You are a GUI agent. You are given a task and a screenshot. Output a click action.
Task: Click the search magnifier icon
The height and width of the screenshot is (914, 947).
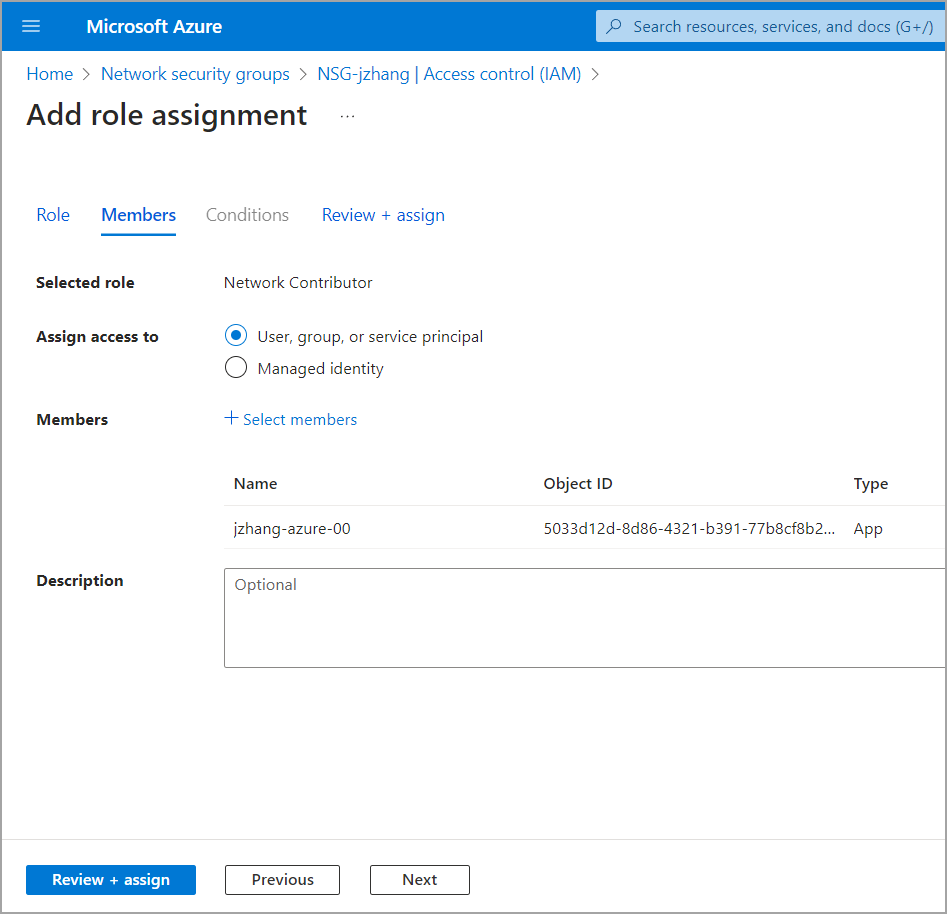coord(615,26)
